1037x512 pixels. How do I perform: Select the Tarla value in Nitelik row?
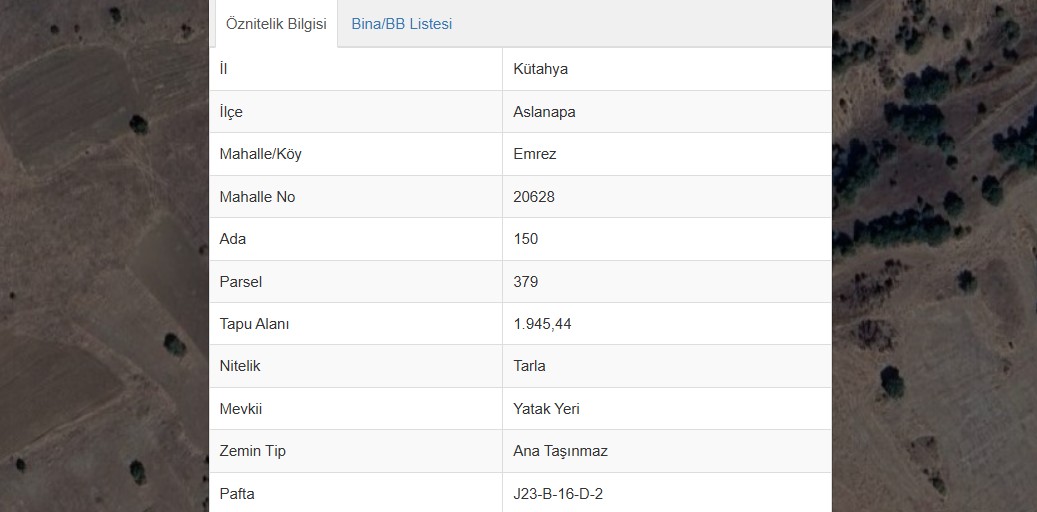point(529,366)
